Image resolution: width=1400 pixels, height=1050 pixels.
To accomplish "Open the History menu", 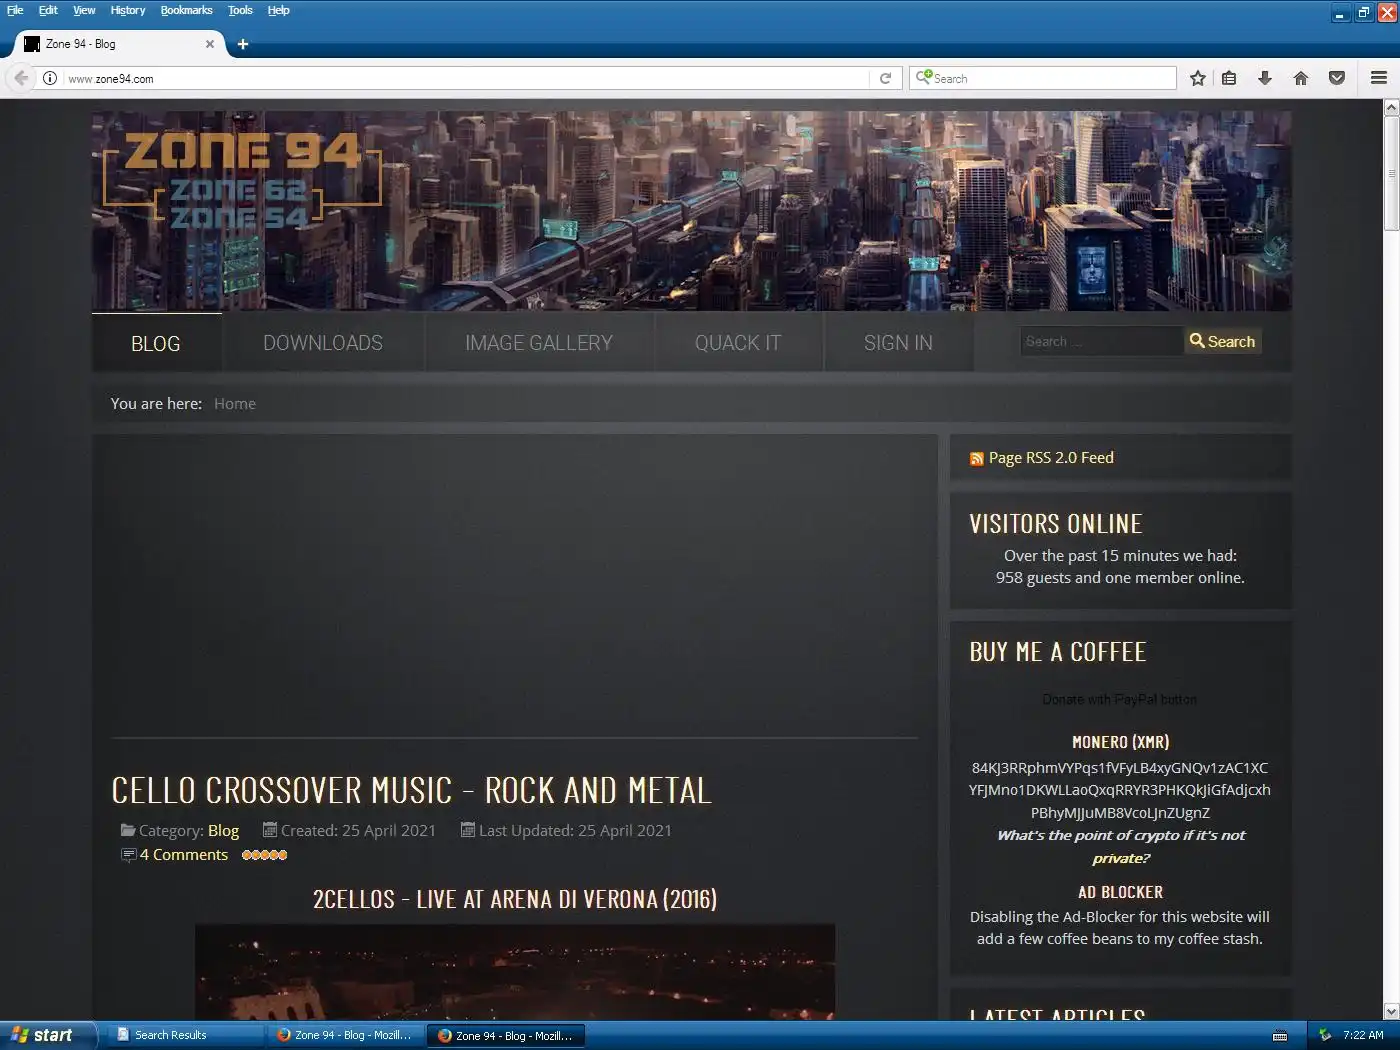I will [x=128, y=10].
